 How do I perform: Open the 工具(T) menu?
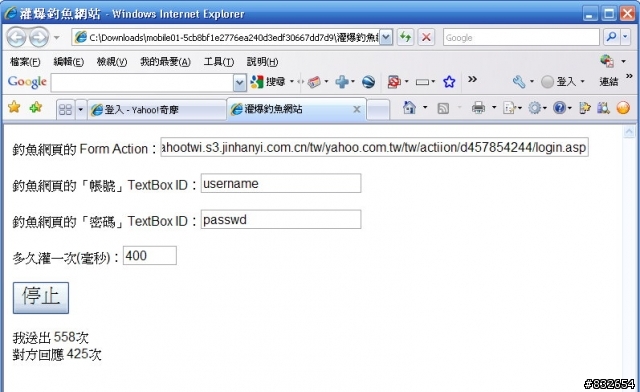tap(219, 62)
